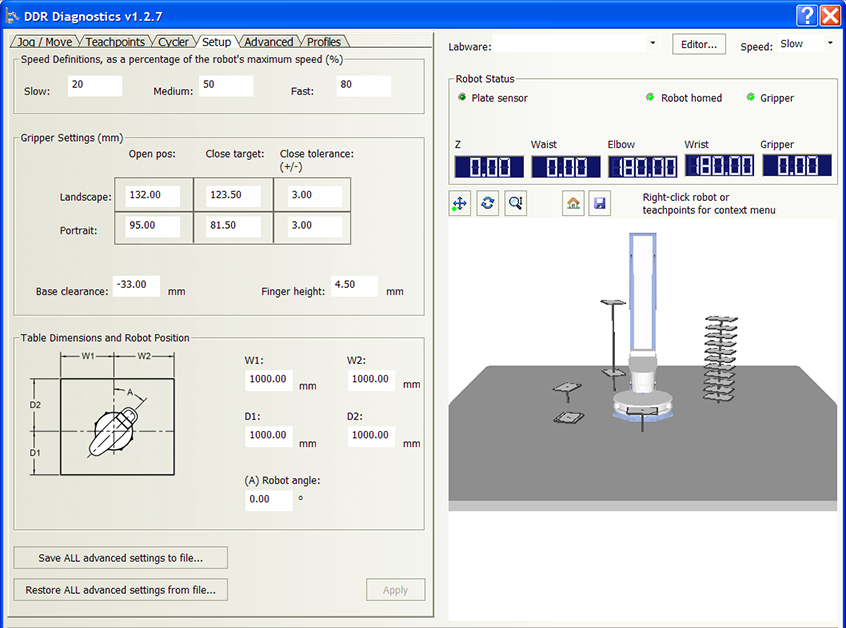This screenshot has height=628, width=846.
Task: Click the Gripper status indicator
Action: pos(751,98)
